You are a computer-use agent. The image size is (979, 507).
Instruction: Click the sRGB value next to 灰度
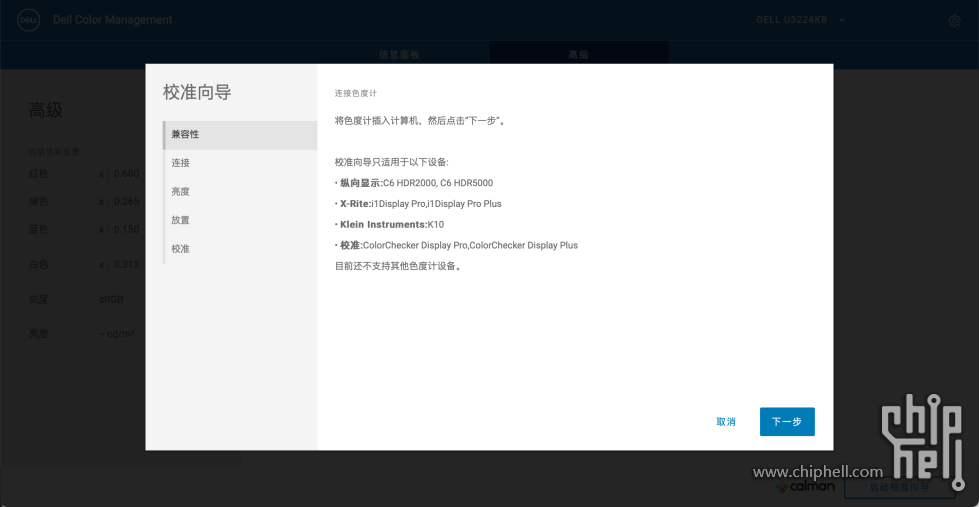[x=111, y=300]
